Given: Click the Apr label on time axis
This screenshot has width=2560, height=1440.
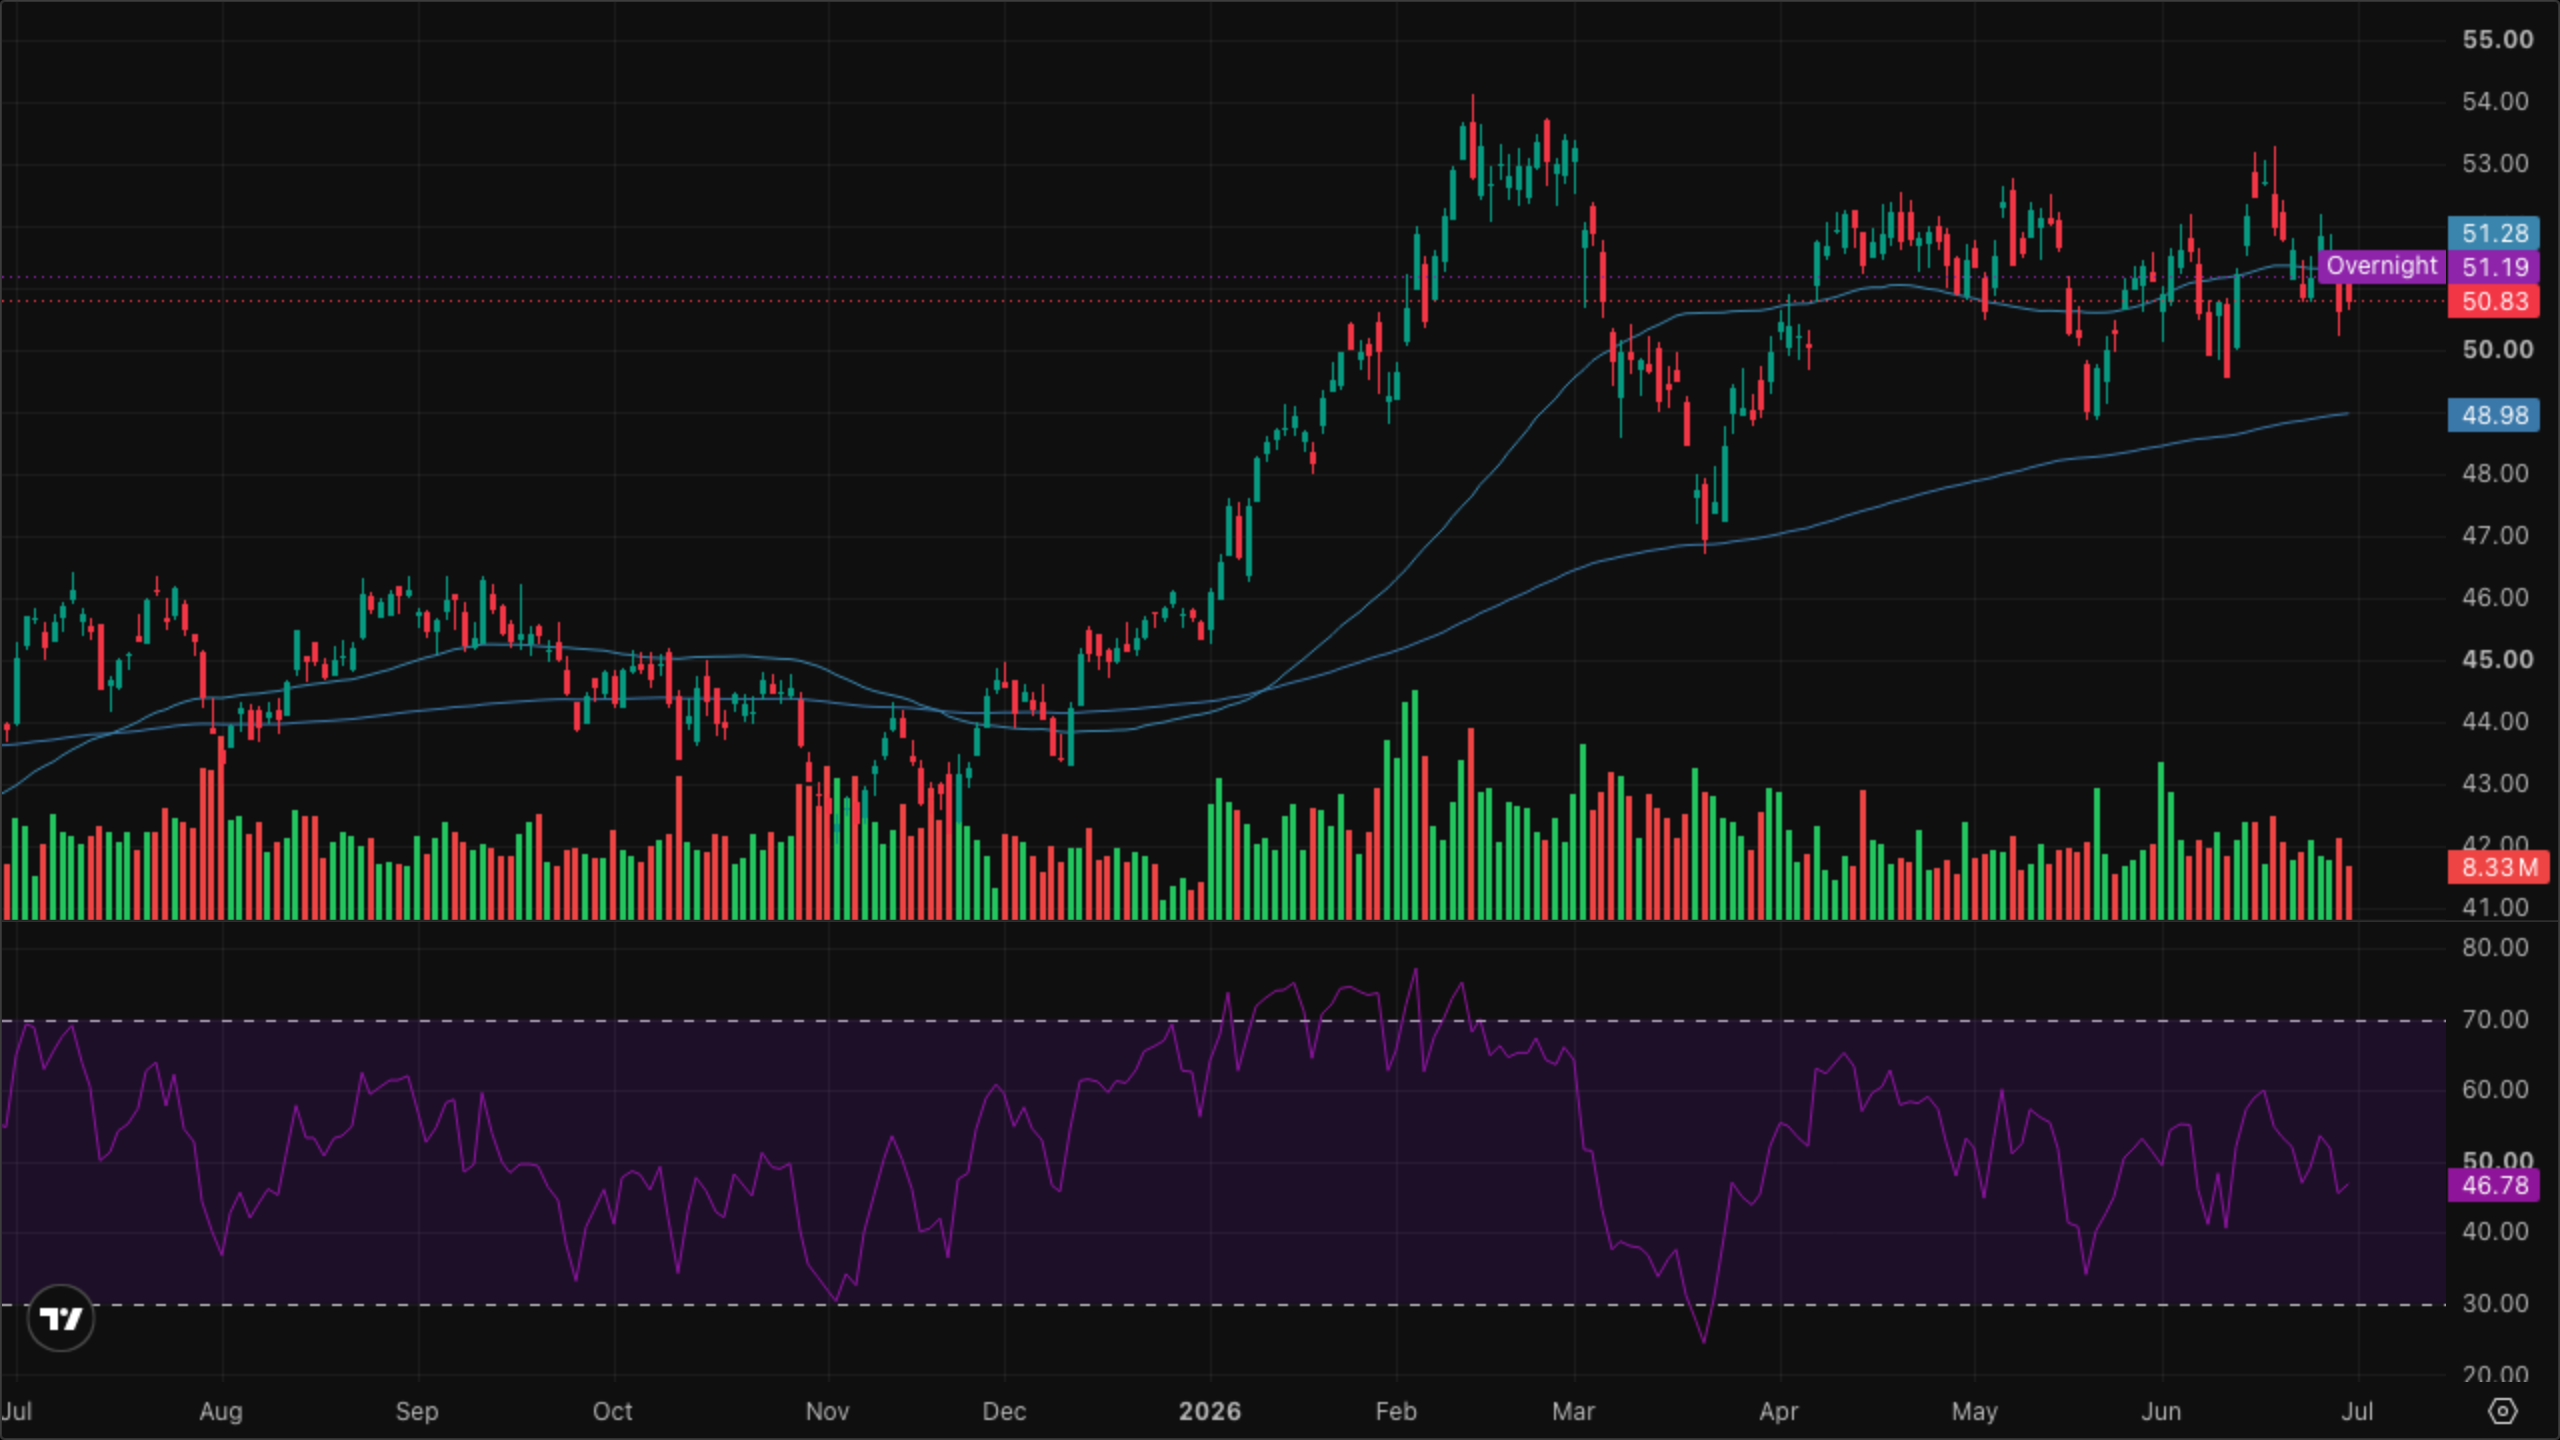Looking at the screenshot, I should click(1778, 1411).
